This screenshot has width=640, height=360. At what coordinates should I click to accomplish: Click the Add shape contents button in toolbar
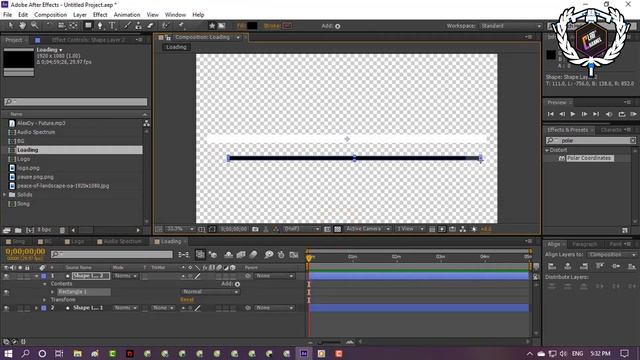click(x=338, y=26)
